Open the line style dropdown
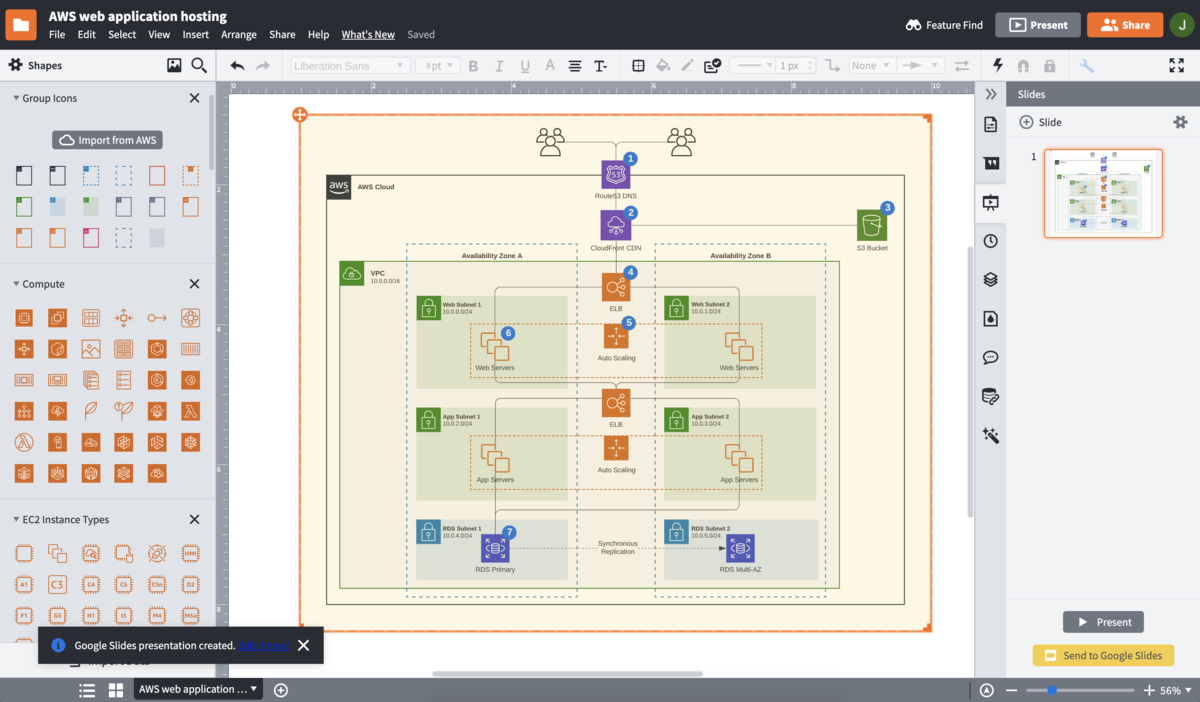Screen dimensions: 1200x702 pos(753,66)
